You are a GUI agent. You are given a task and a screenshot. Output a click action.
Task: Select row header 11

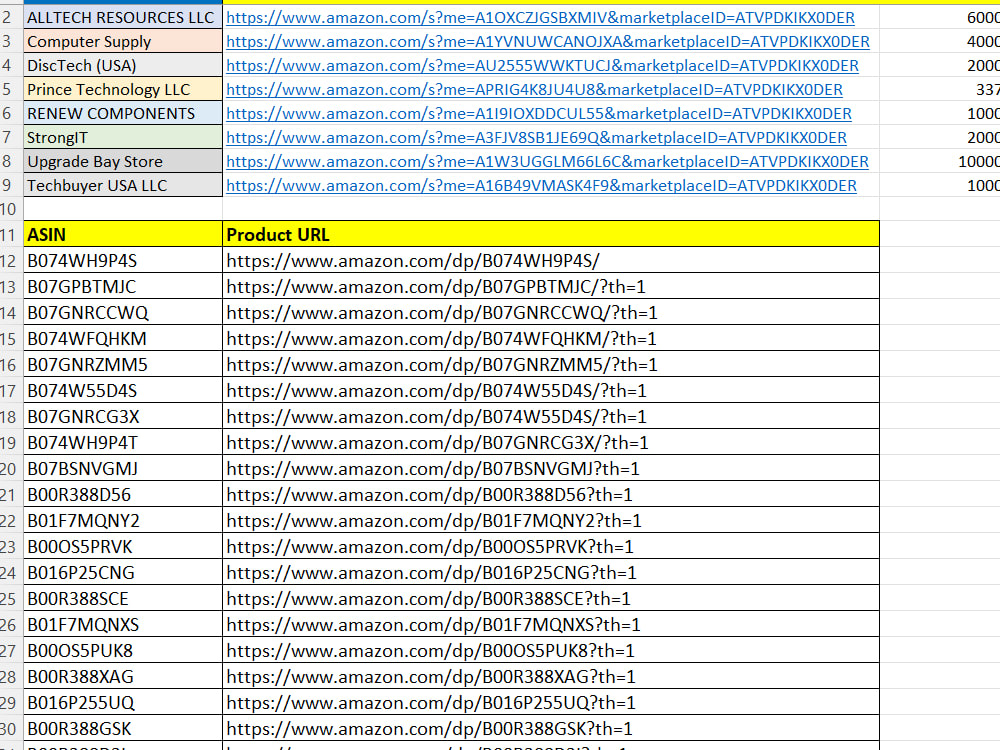click(9, 235)
